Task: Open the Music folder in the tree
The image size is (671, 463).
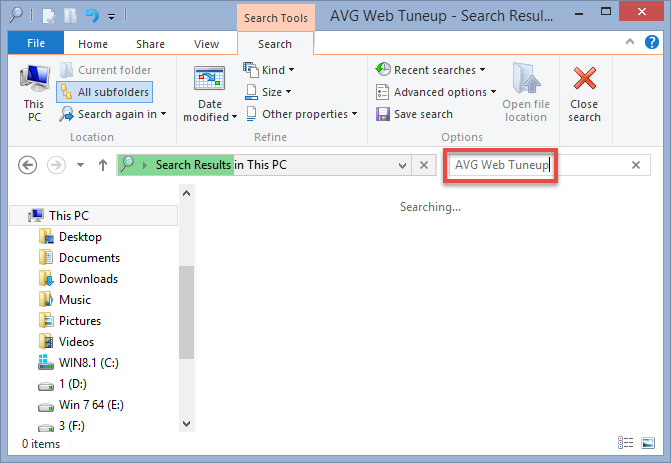Action: click(75, 300)
